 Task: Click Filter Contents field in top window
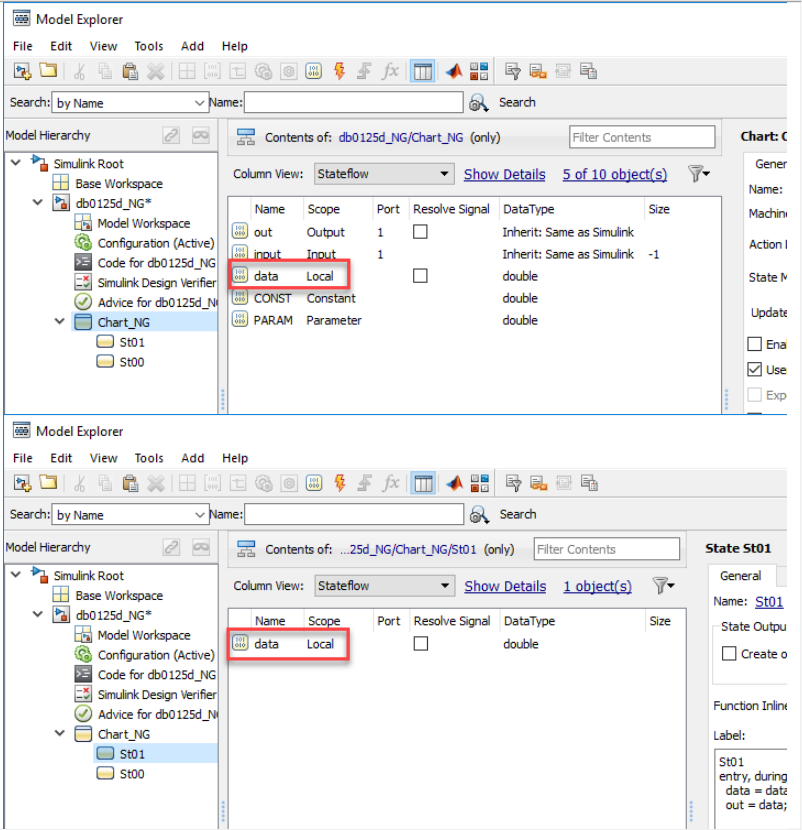(x=642, y=137)
